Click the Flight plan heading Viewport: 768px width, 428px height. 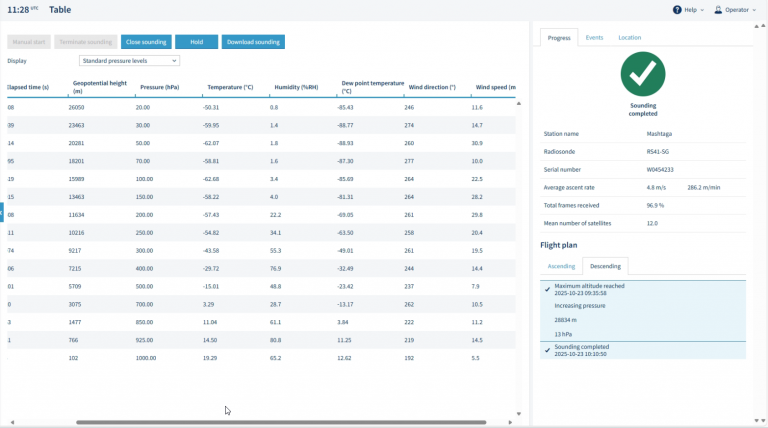[x=559, y=245]
